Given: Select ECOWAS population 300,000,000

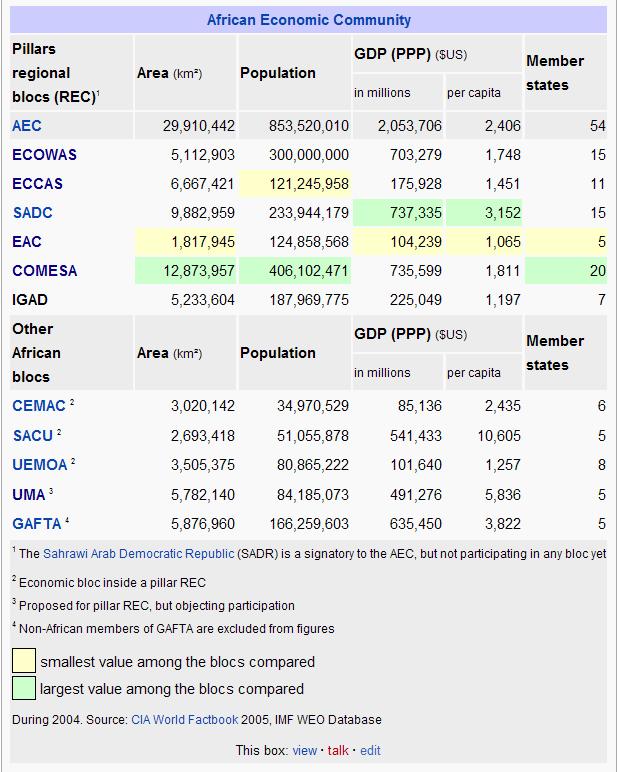Looking at the screenshot, I should coord(309,155).
